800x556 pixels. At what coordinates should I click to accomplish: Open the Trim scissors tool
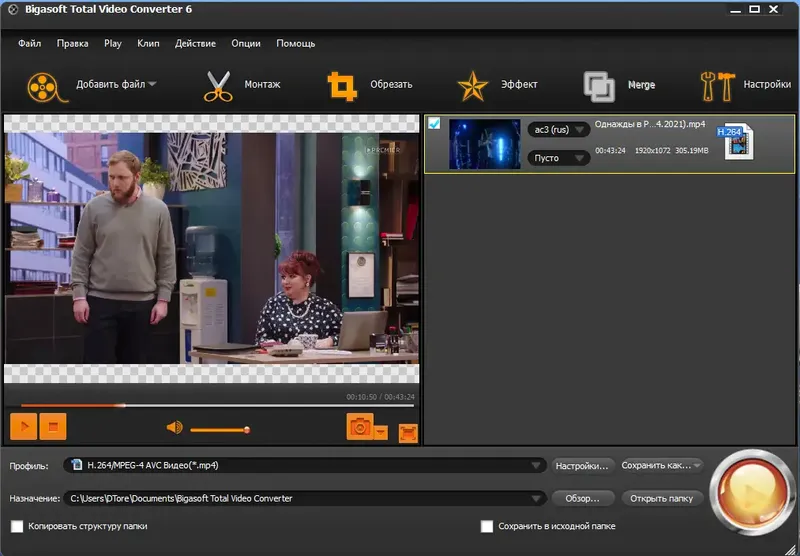coord(218,86)
